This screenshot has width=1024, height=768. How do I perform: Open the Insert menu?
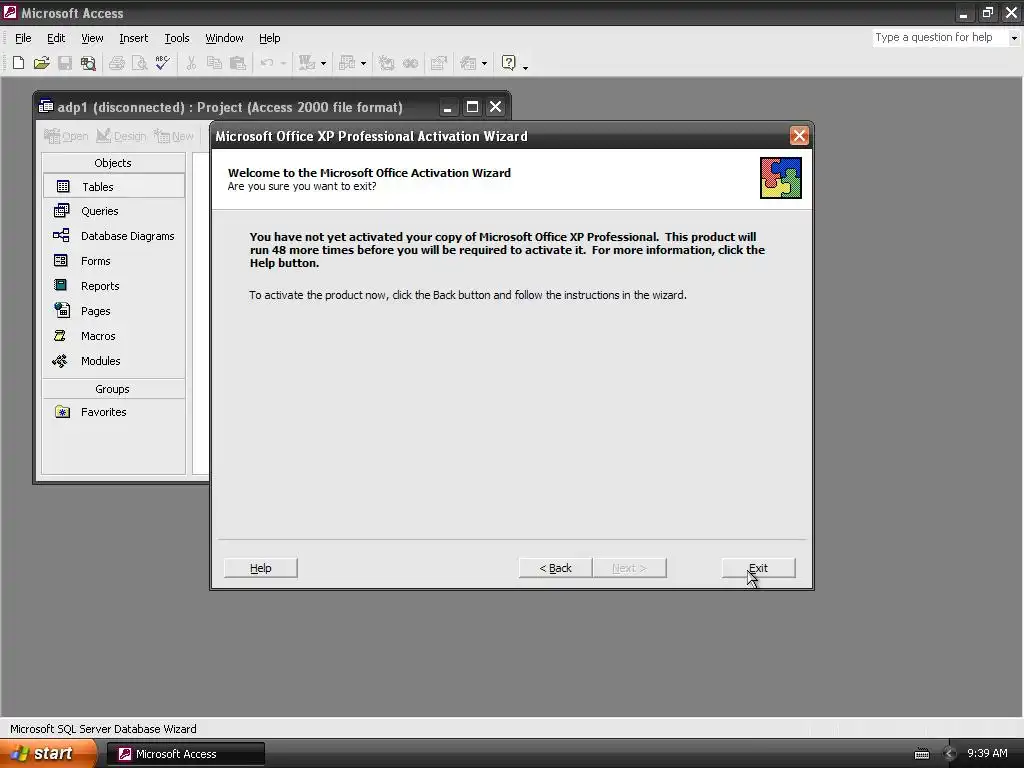pos(133,38)
